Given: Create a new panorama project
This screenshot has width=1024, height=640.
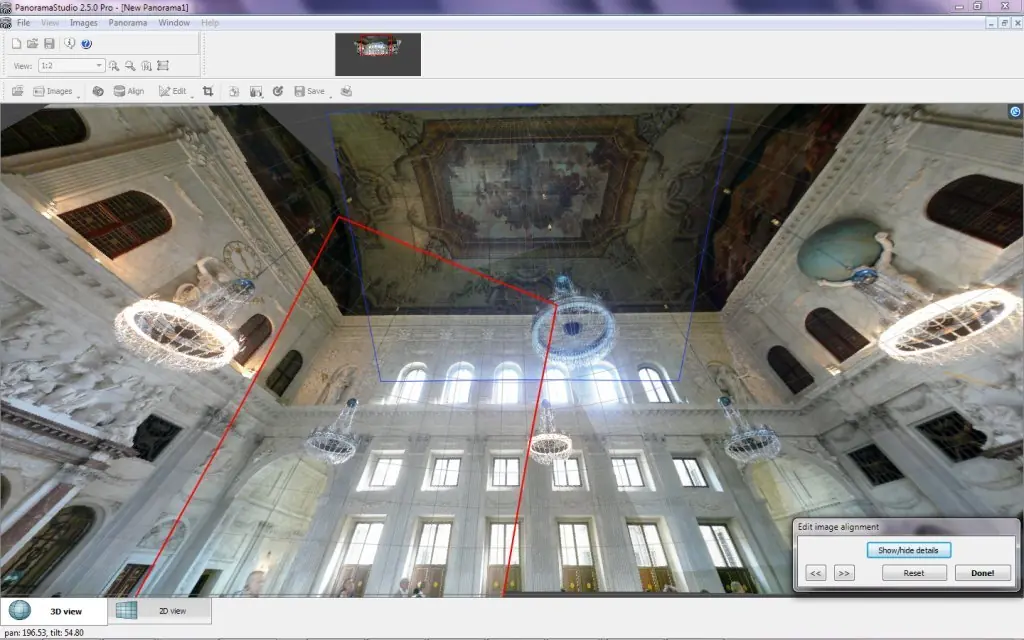Looking at the screenshot, I should tap(16, 44).
